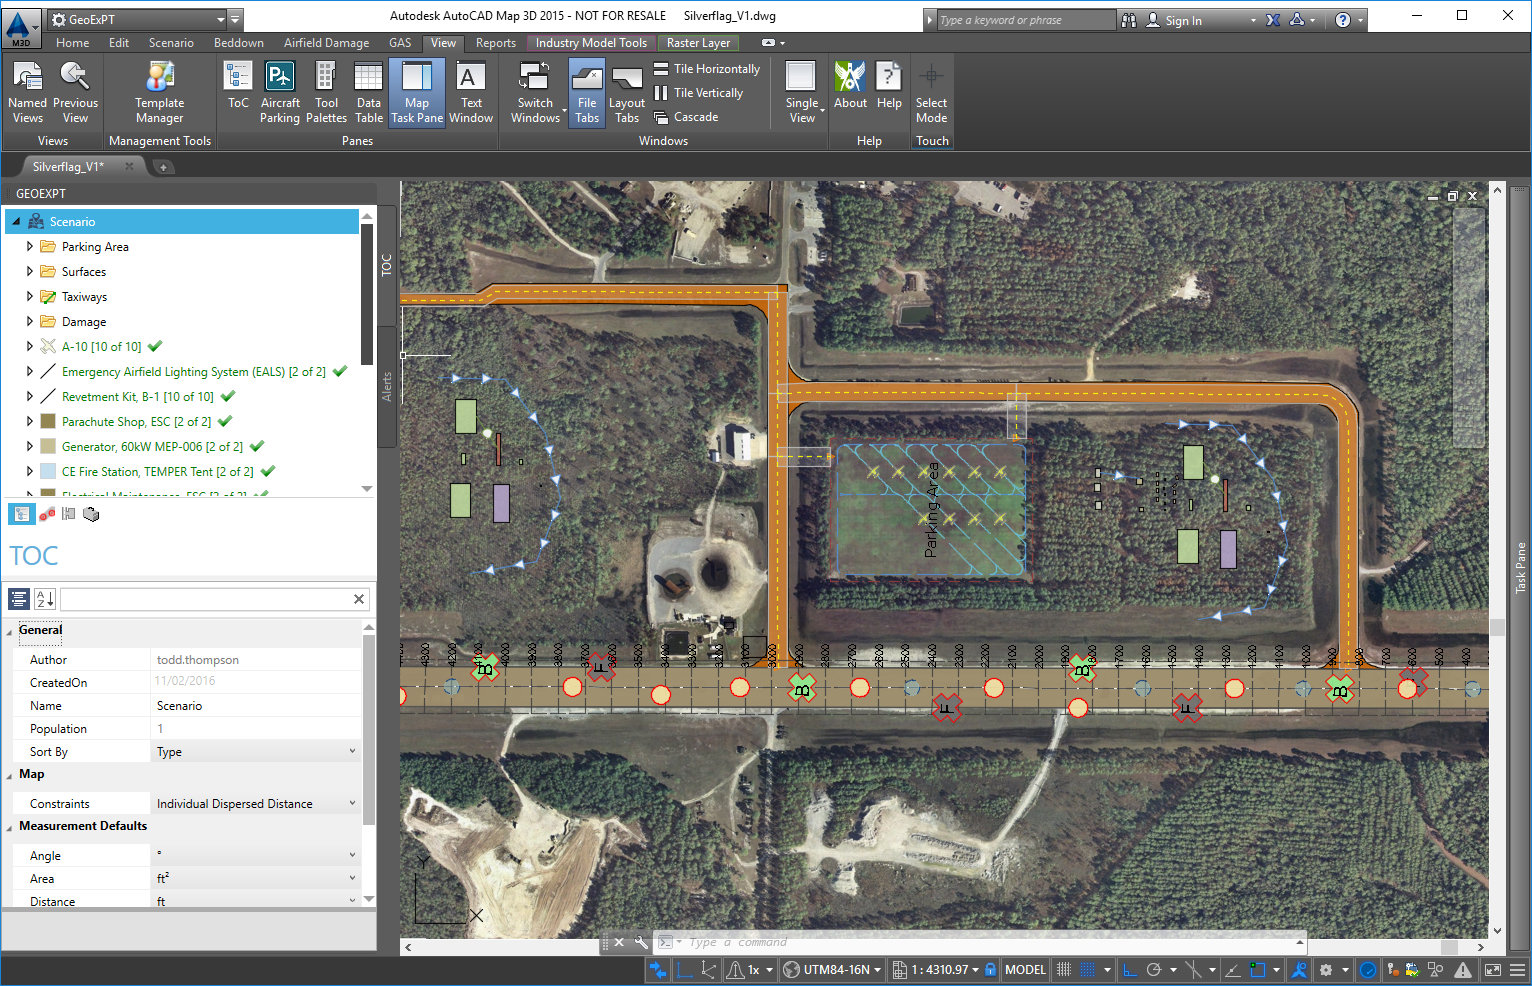
Task: Open AutoCAD application menu logo
Action: [x=20, y=27]
